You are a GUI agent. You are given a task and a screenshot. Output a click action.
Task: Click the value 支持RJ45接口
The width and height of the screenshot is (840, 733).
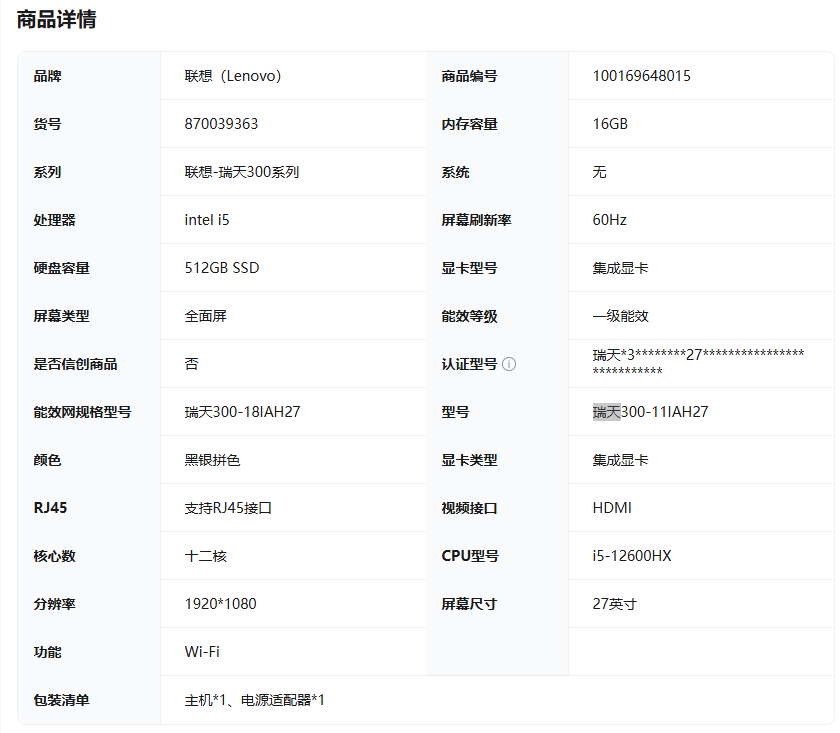[x=228, y=508]
